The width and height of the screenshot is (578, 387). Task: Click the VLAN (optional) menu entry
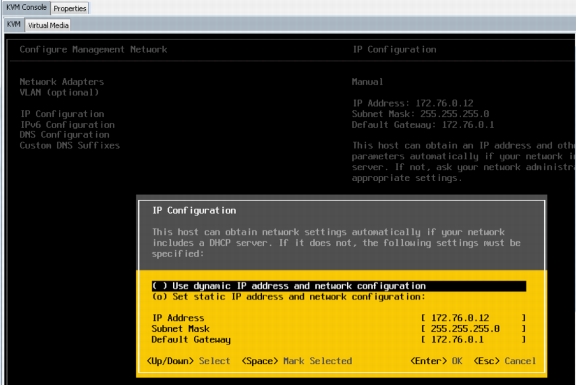pyautogui.click(x=59, y=93)
